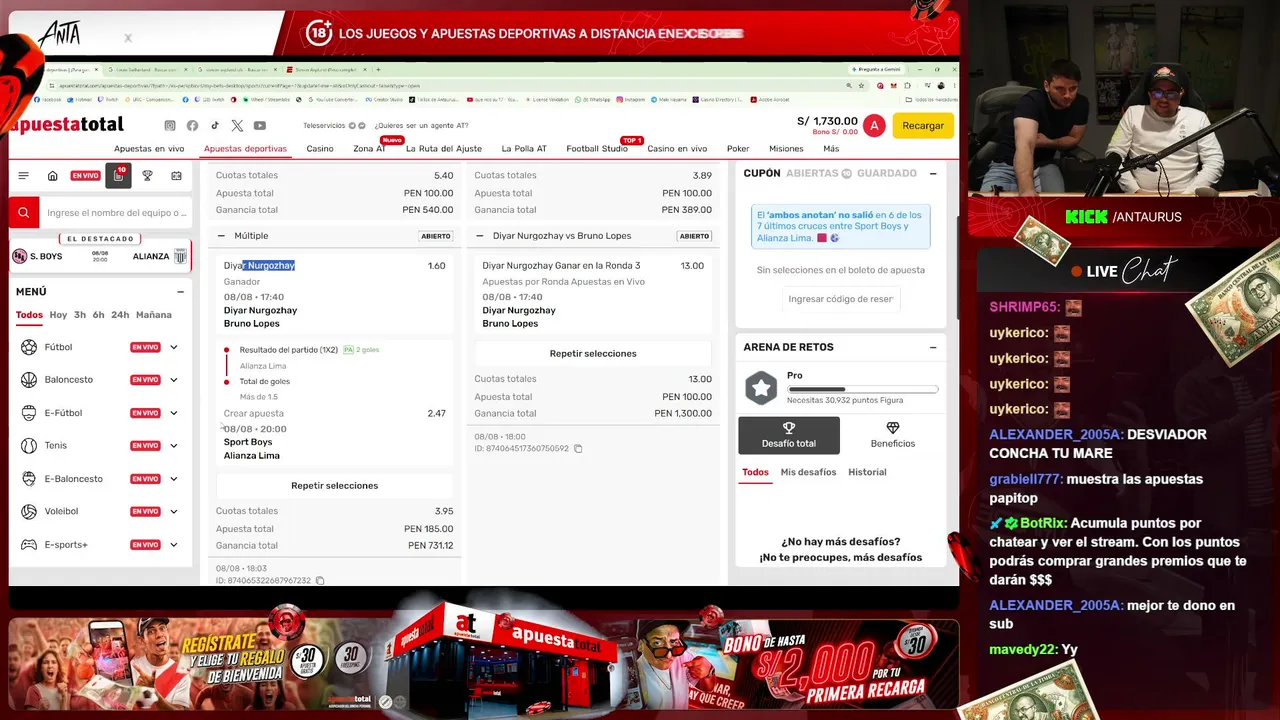Repeat selections for Ronda 3 bet
The width and height of the screenshot is (1280, 720).
tap(593, 354)
